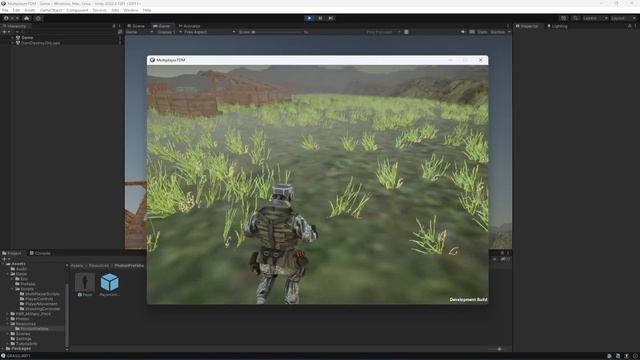Toggle the Stats button
The image size is (640, 360).
click(482, 32)
